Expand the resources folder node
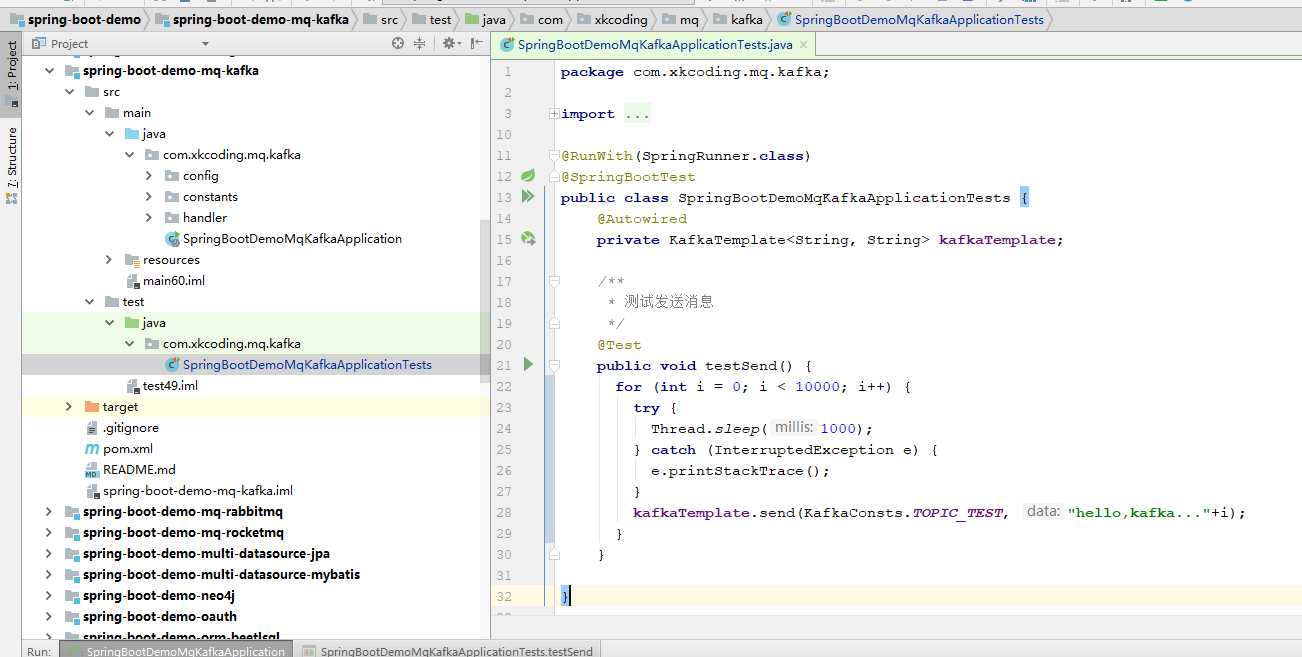This screenshot has height=657, width=1302. (x=109, y=260)
